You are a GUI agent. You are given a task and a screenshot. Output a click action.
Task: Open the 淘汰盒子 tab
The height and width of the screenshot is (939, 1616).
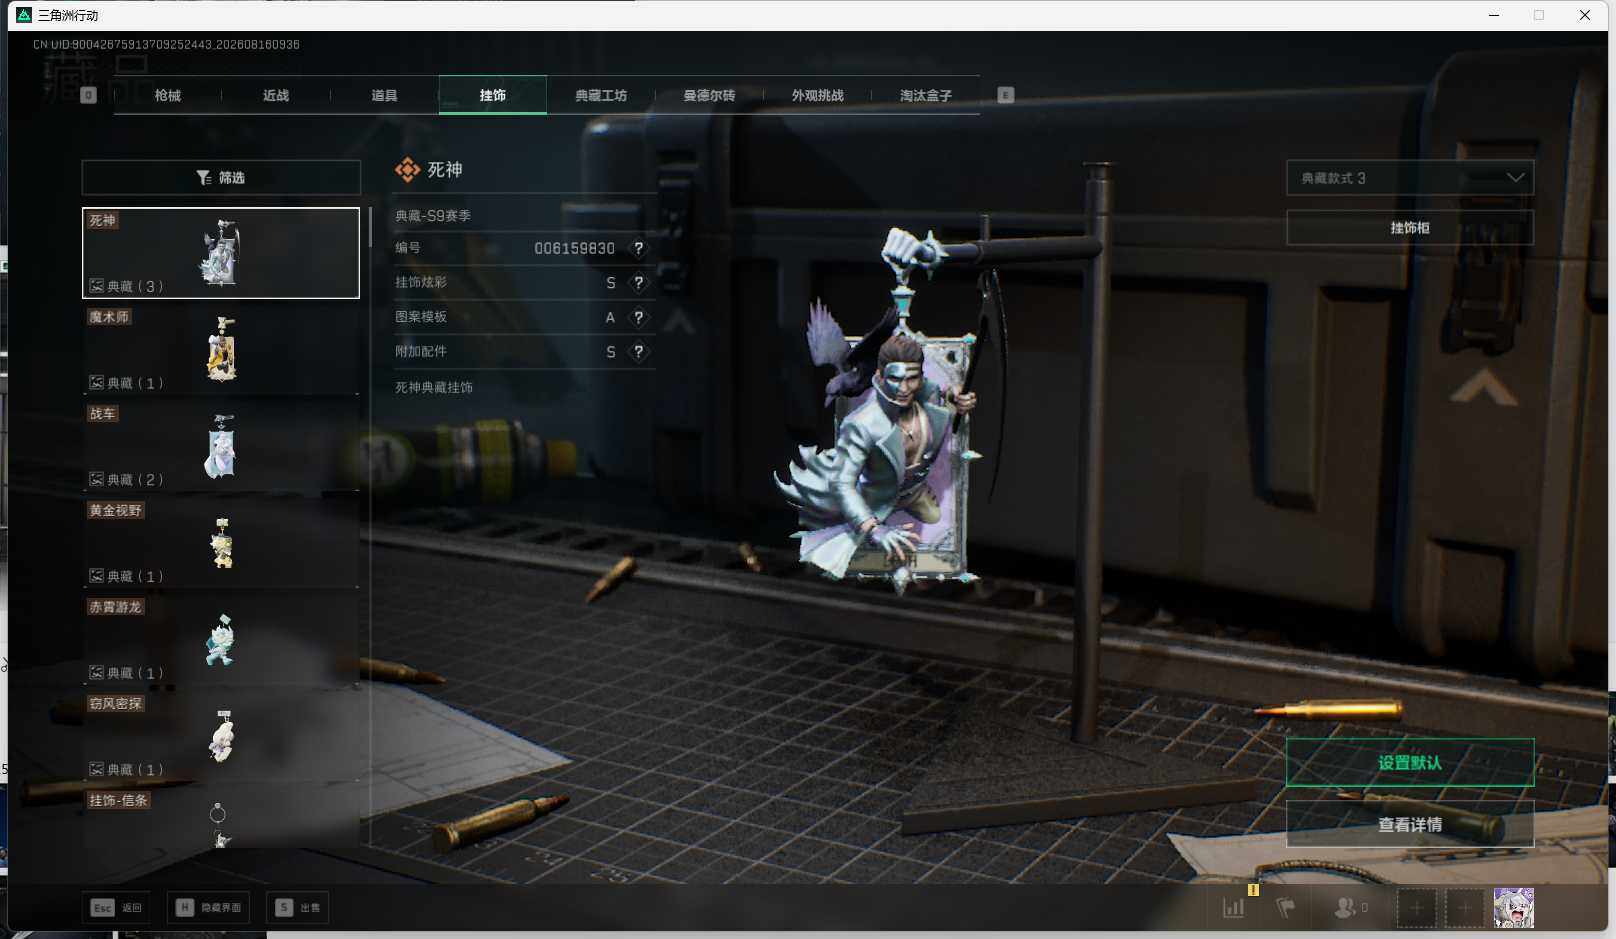click(x=925, y=95)
